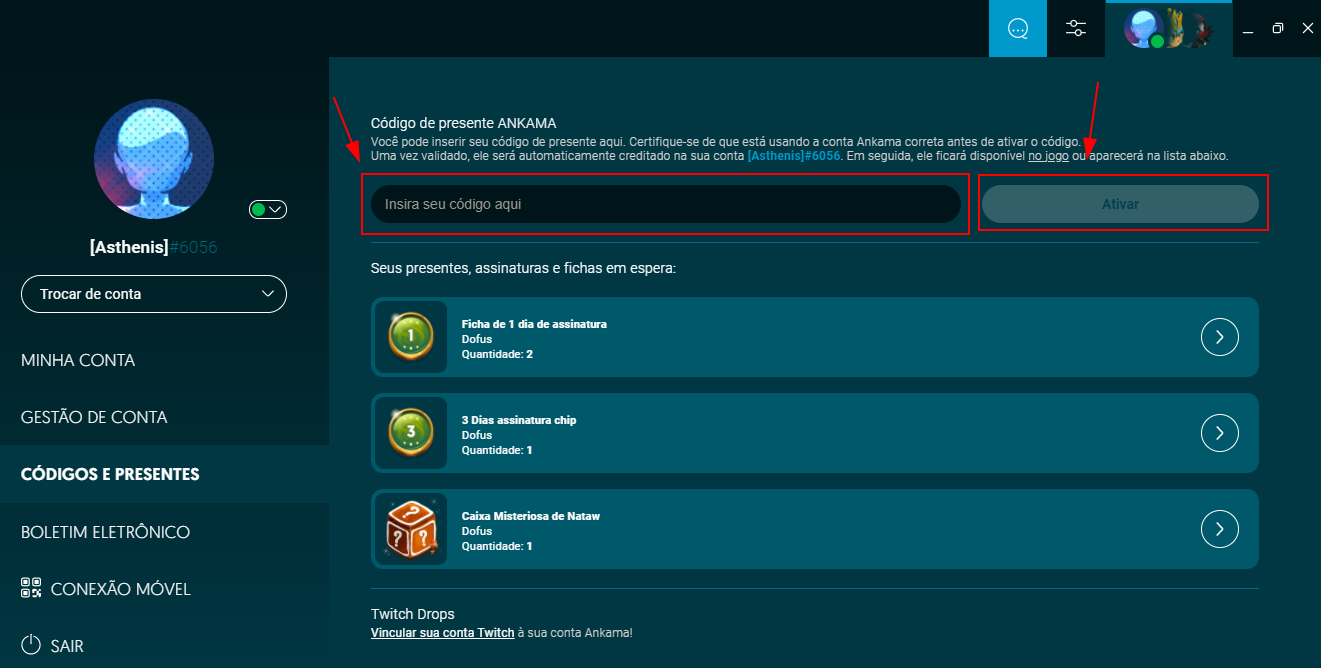Open arrow for 3 Dias assinatura chip
Image resolution: width=1321 pixels, height=668 pixels.
coord(1220,433)
